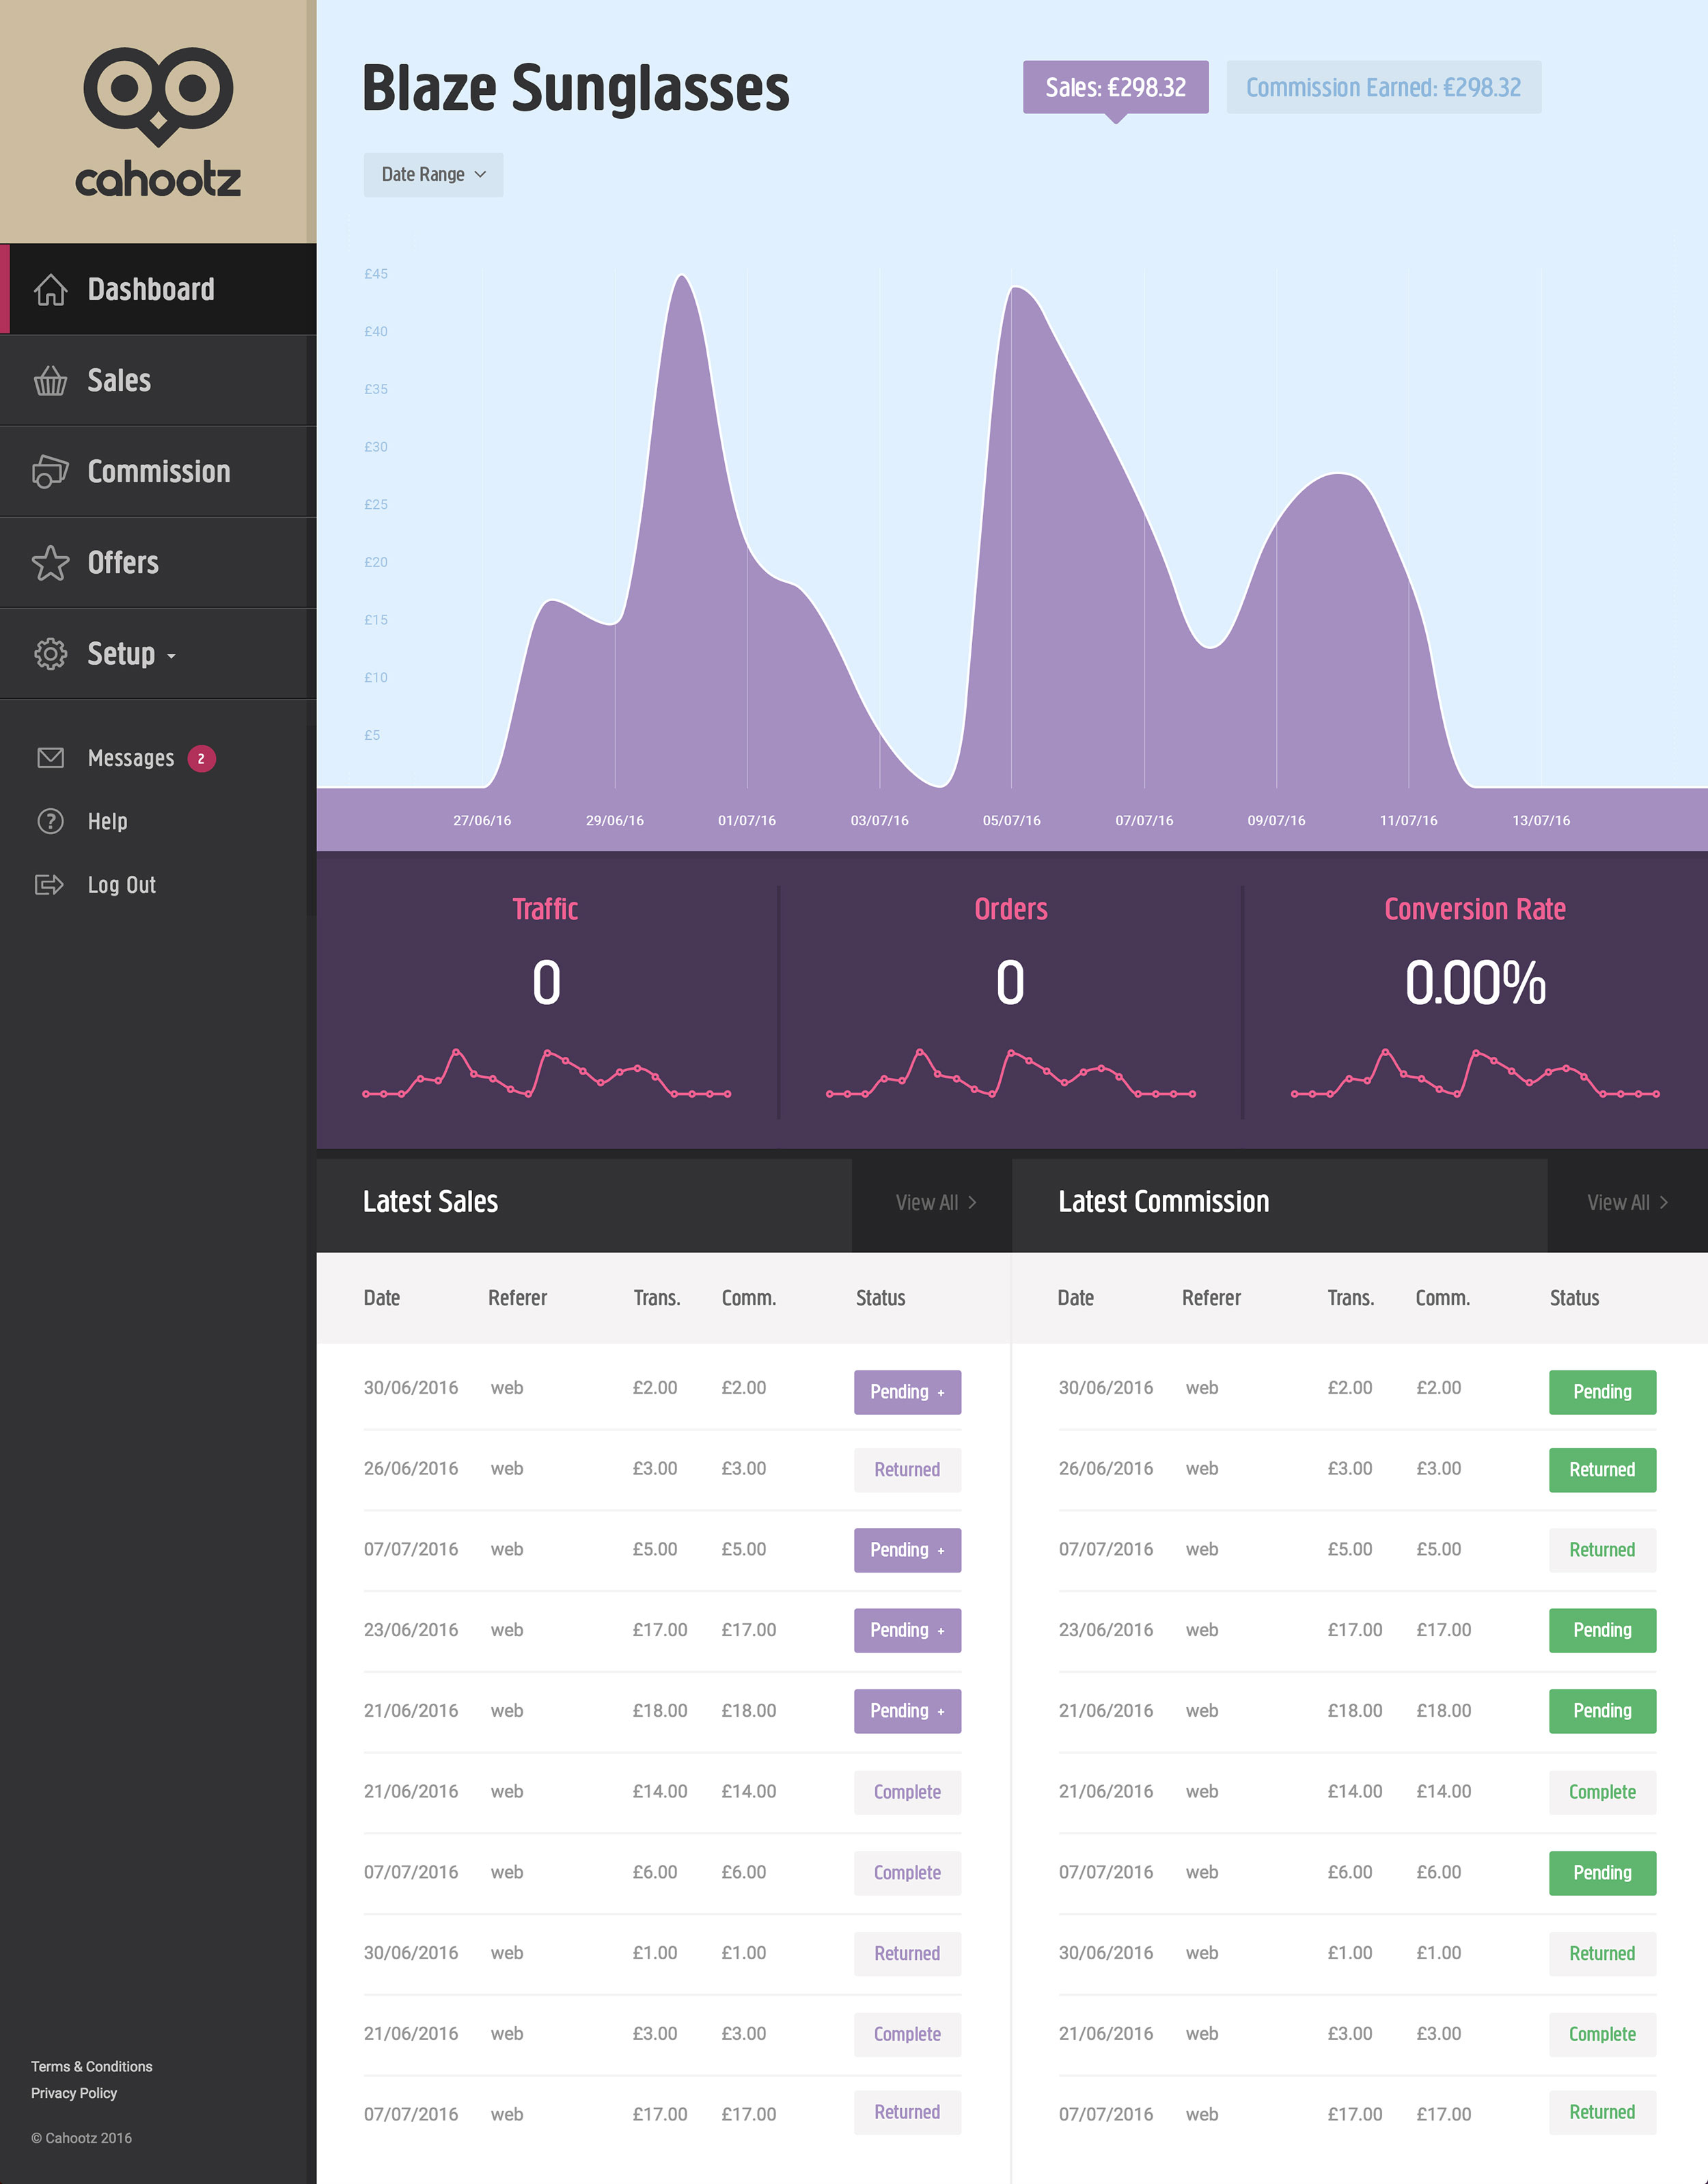Click Returned status on 26/06/2016 sale
This screenshot has height=2184, width=1708.
click(907, 1470)
